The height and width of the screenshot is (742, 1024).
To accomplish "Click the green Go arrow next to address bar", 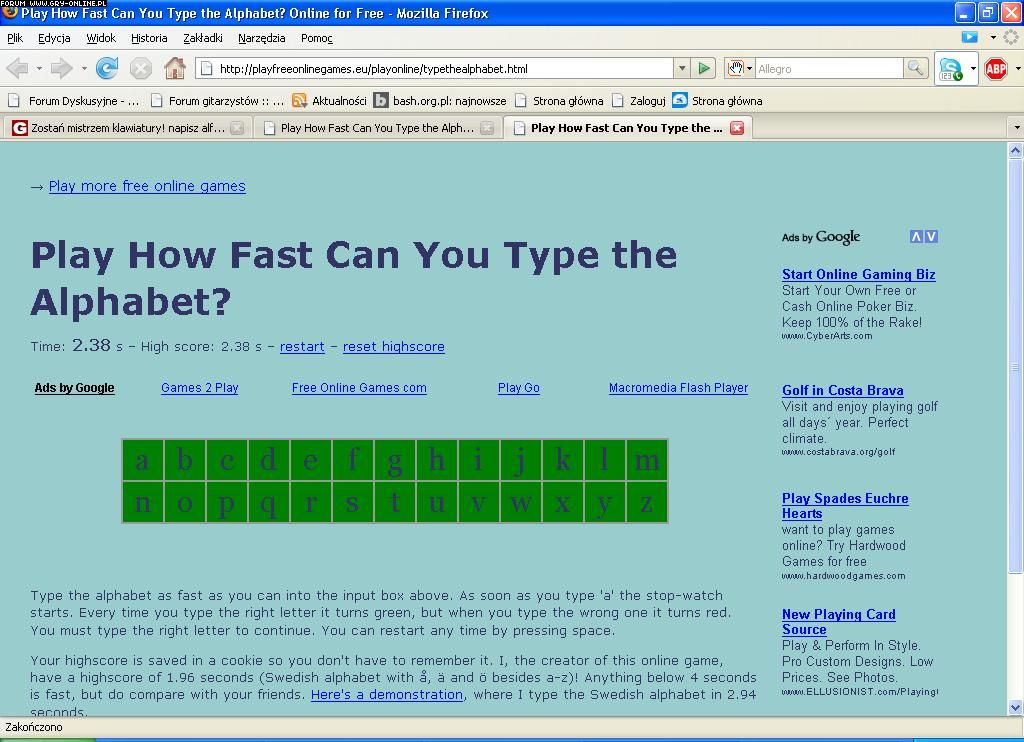I will pyautogui.click(x=704, y=68).
